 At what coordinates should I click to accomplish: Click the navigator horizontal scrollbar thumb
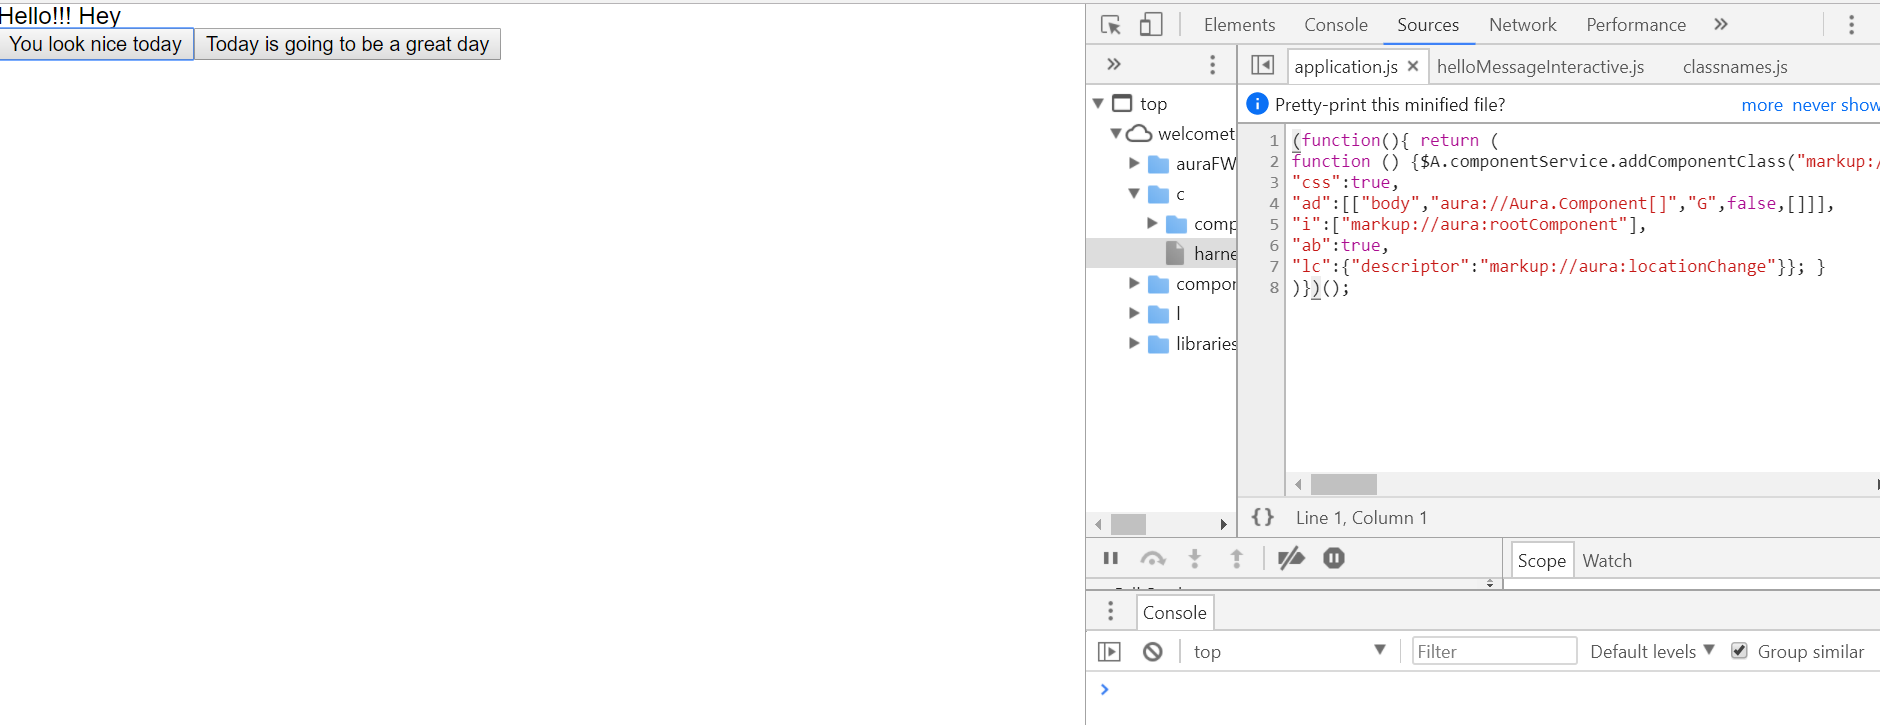point(1129,524)
